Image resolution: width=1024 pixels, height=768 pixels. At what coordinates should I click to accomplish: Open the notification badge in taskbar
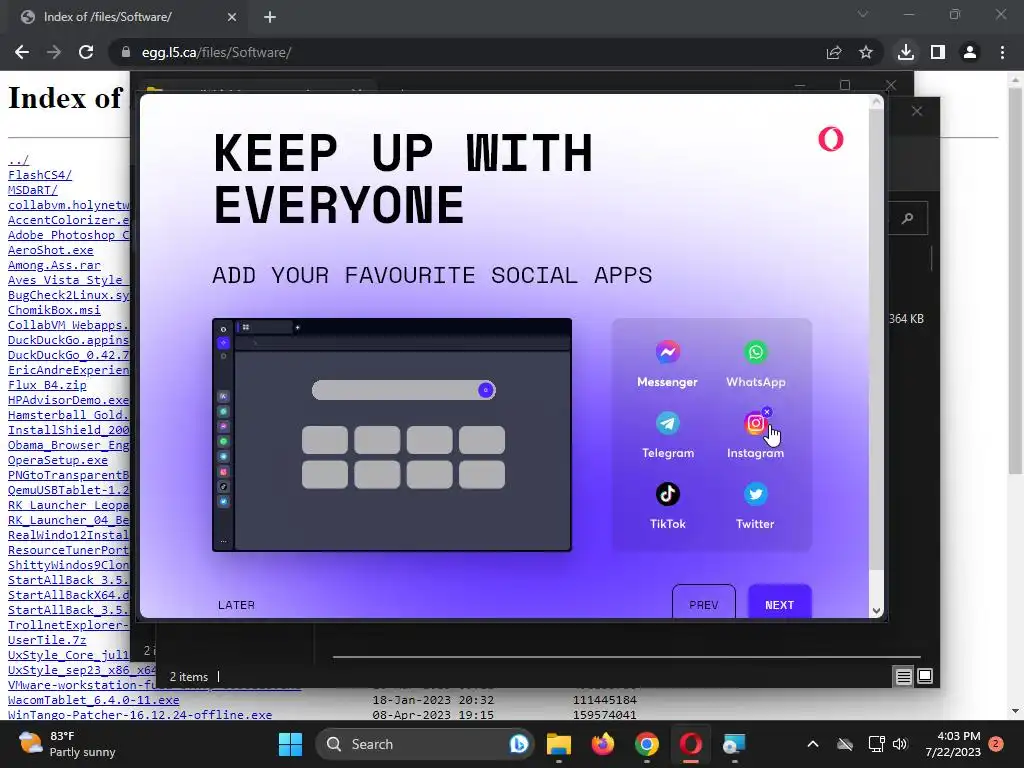997,743
